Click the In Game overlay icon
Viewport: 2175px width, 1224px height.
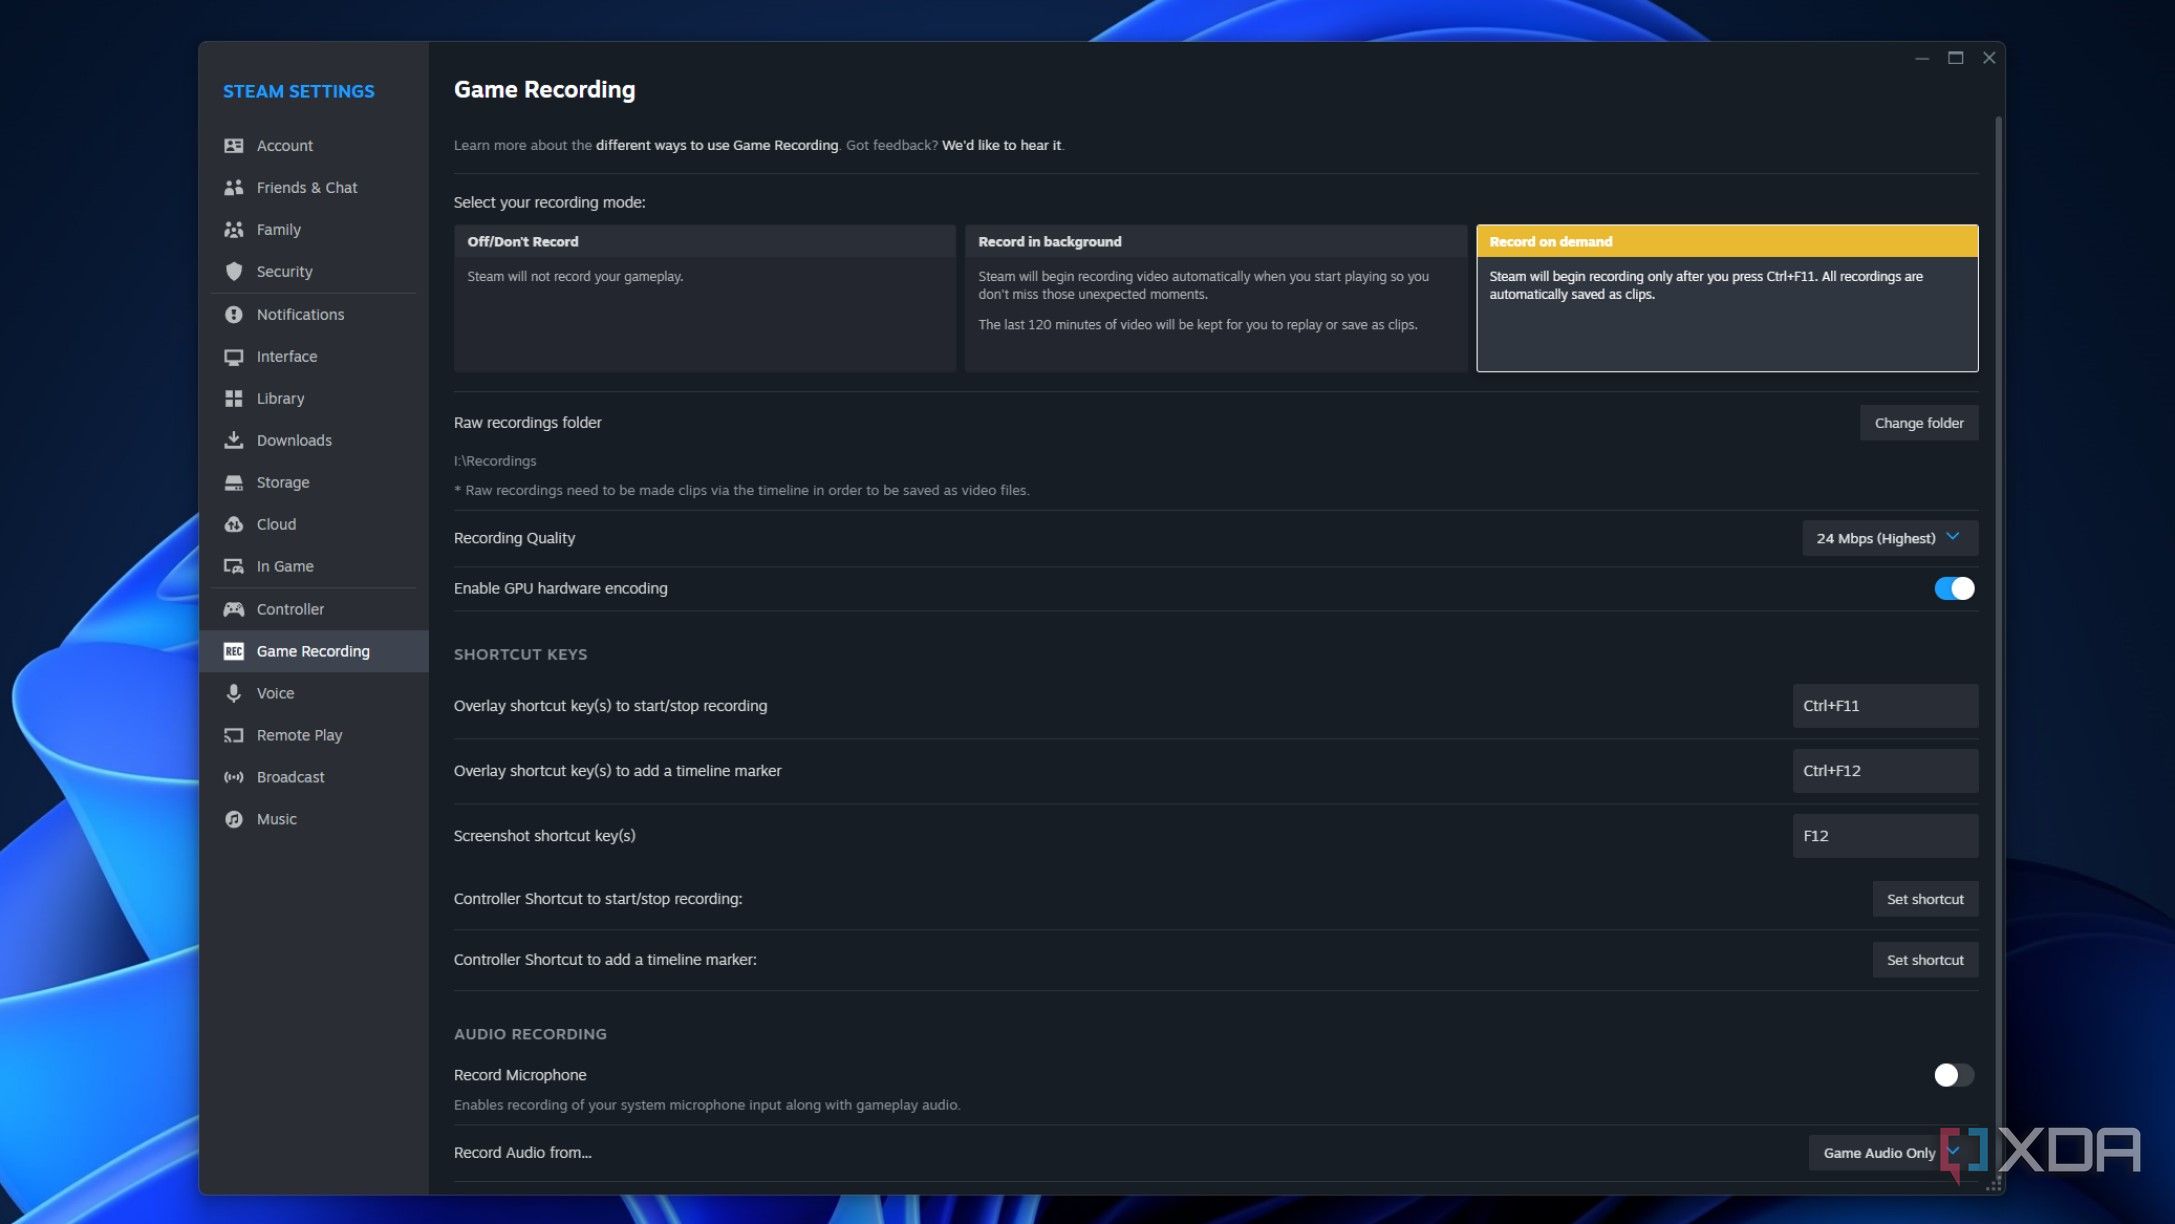point(233,567)
